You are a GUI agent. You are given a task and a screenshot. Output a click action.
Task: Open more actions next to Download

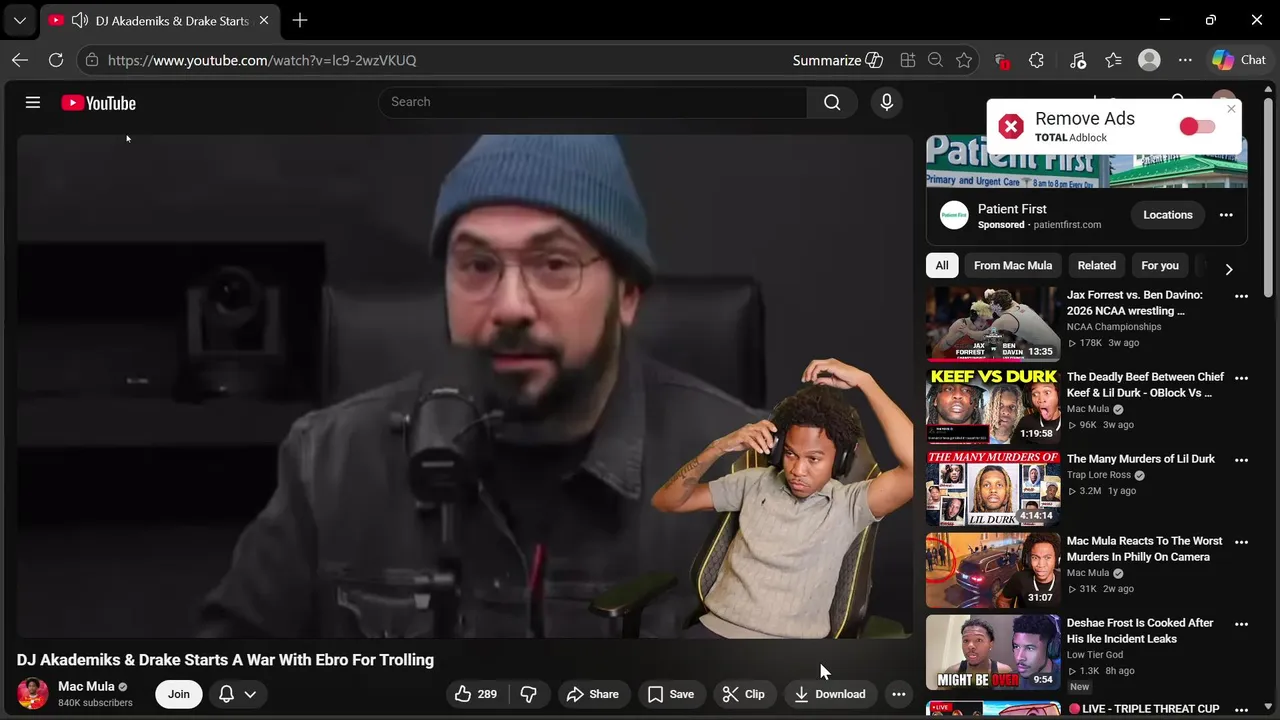click(899, 694)
